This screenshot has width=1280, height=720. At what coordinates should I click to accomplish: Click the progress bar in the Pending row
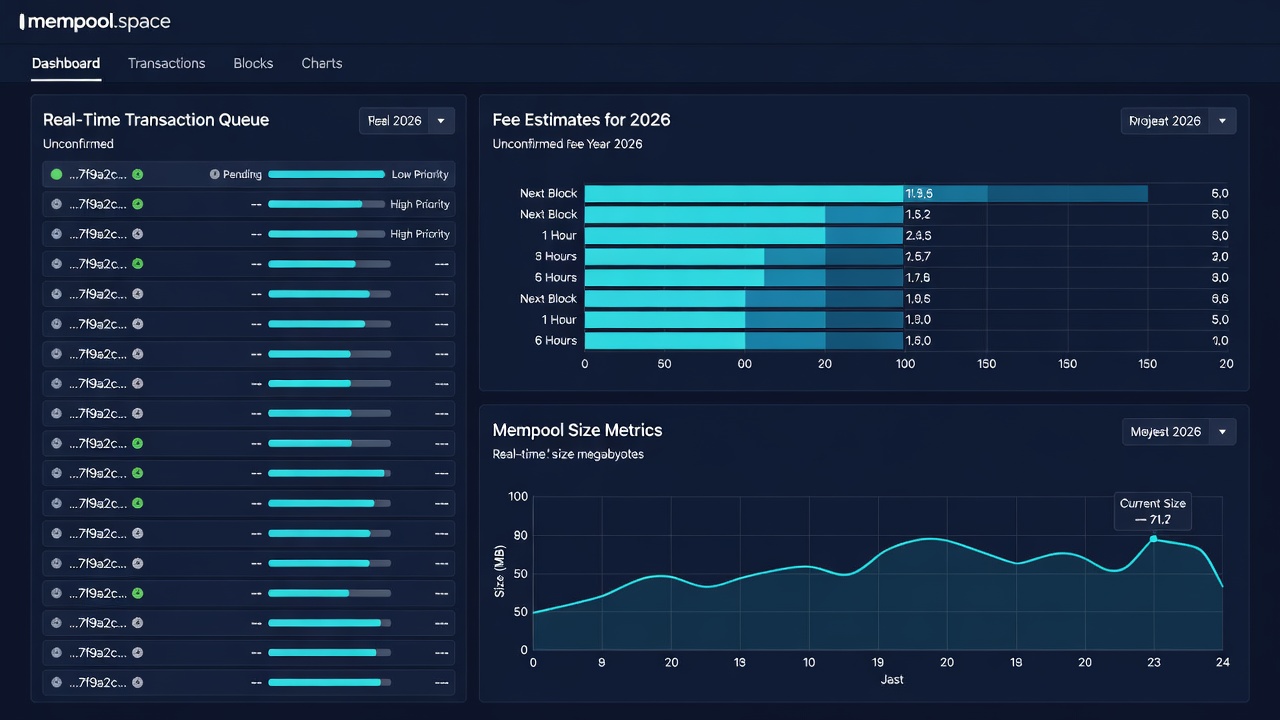326,174
